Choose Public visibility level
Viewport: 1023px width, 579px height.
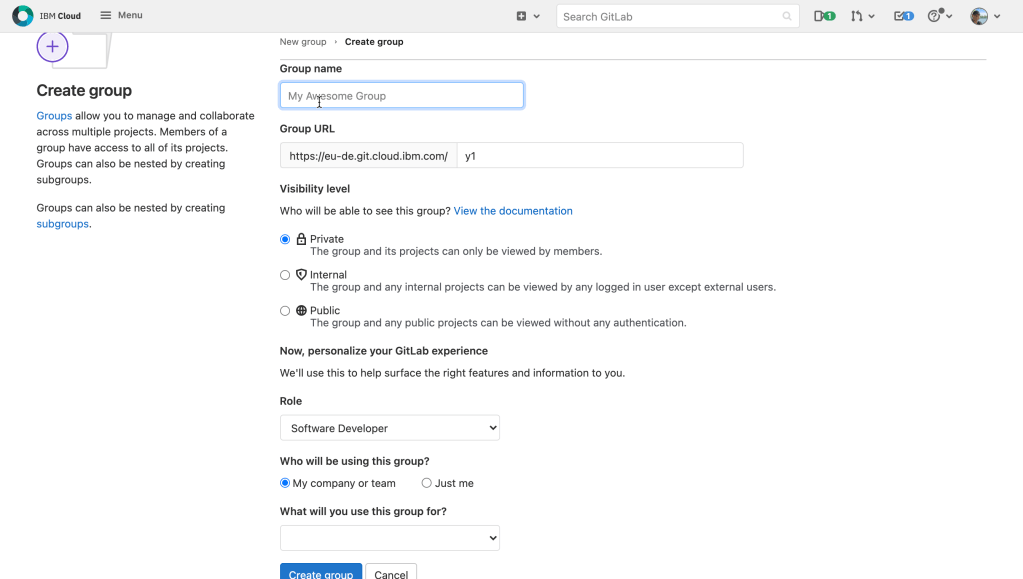point(285,311)
